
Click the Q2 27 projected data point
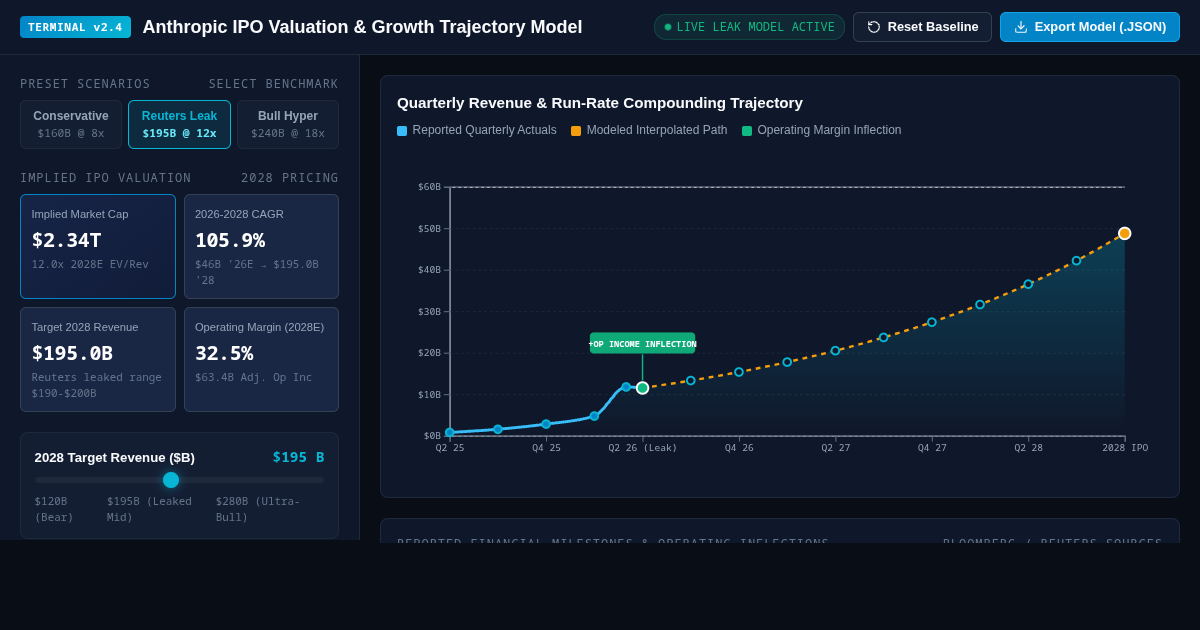[x=835, y=351]
